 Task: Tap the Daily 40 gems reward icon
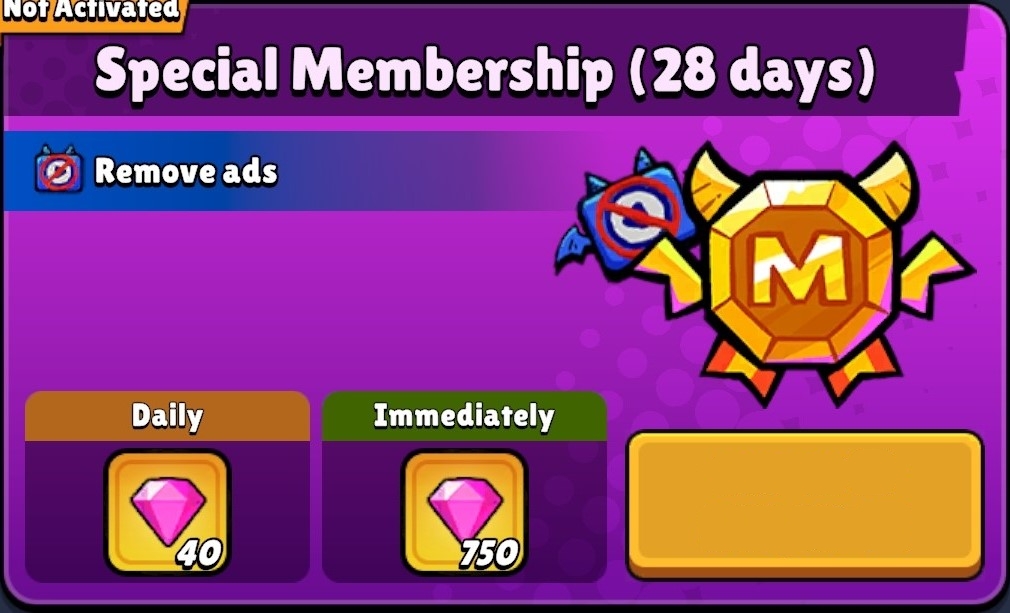click(167, 513)
